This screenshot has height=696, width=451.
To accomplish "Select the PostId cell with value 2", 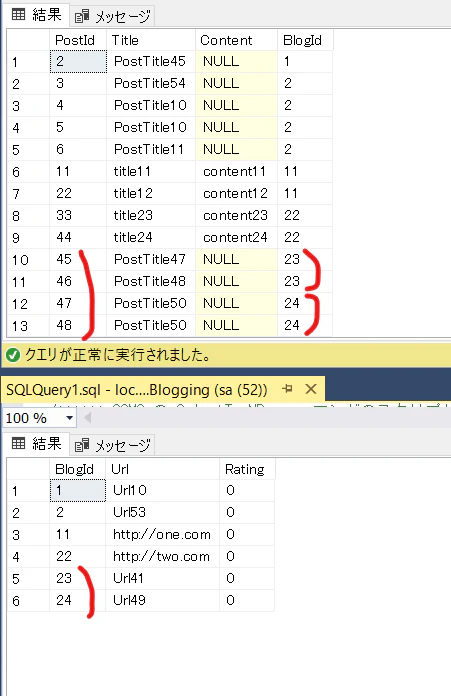I will click(x=78, y=61).
